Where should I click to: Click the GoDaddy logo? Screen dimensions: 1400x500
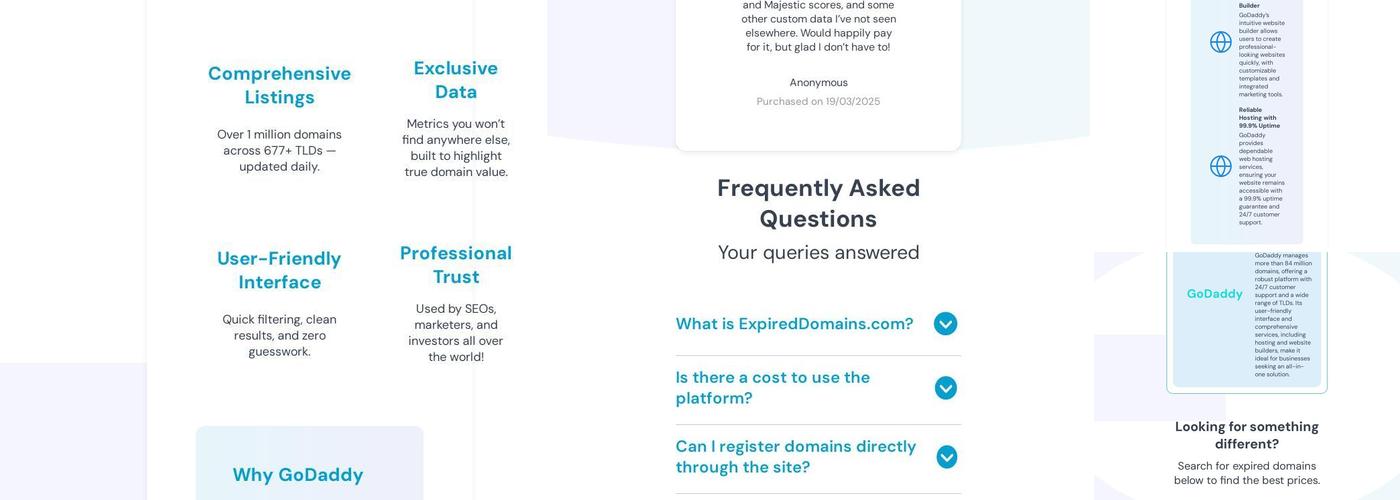tap(1214, 294)
